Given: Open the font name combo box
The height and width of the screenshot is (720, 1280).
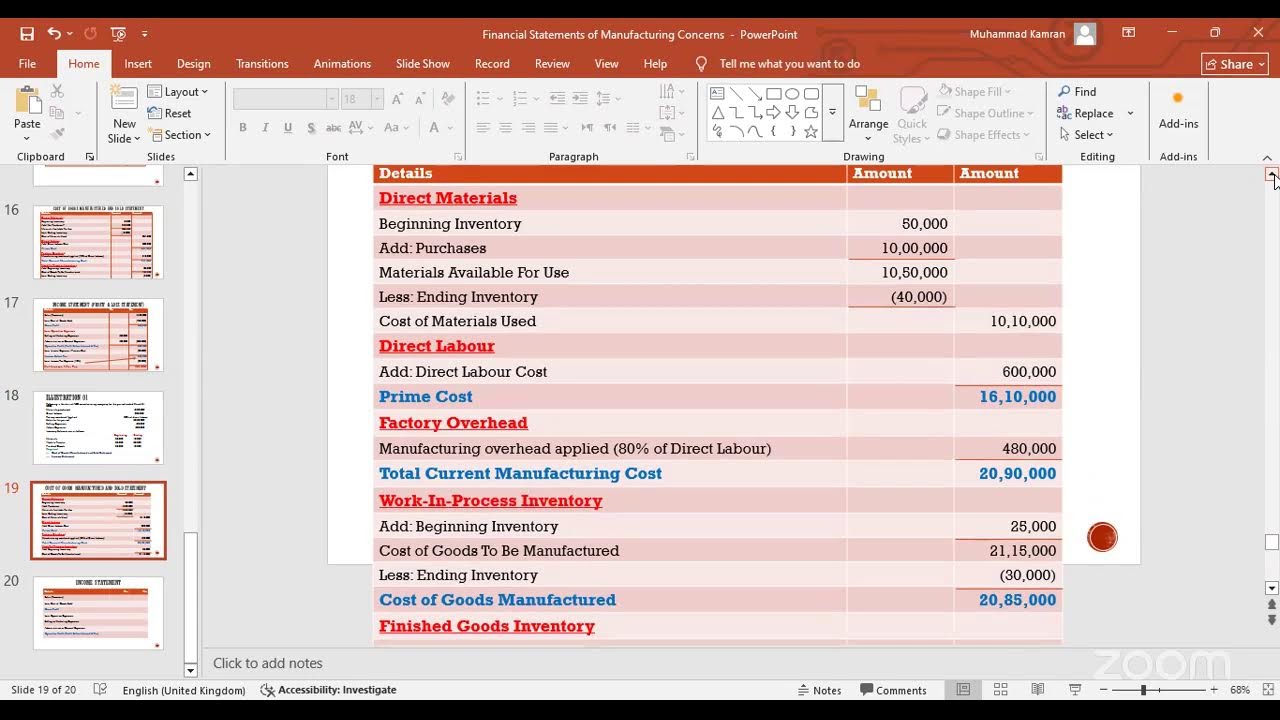Looking at the screenshot, I should pyautogui.click(x=285, y=99).
